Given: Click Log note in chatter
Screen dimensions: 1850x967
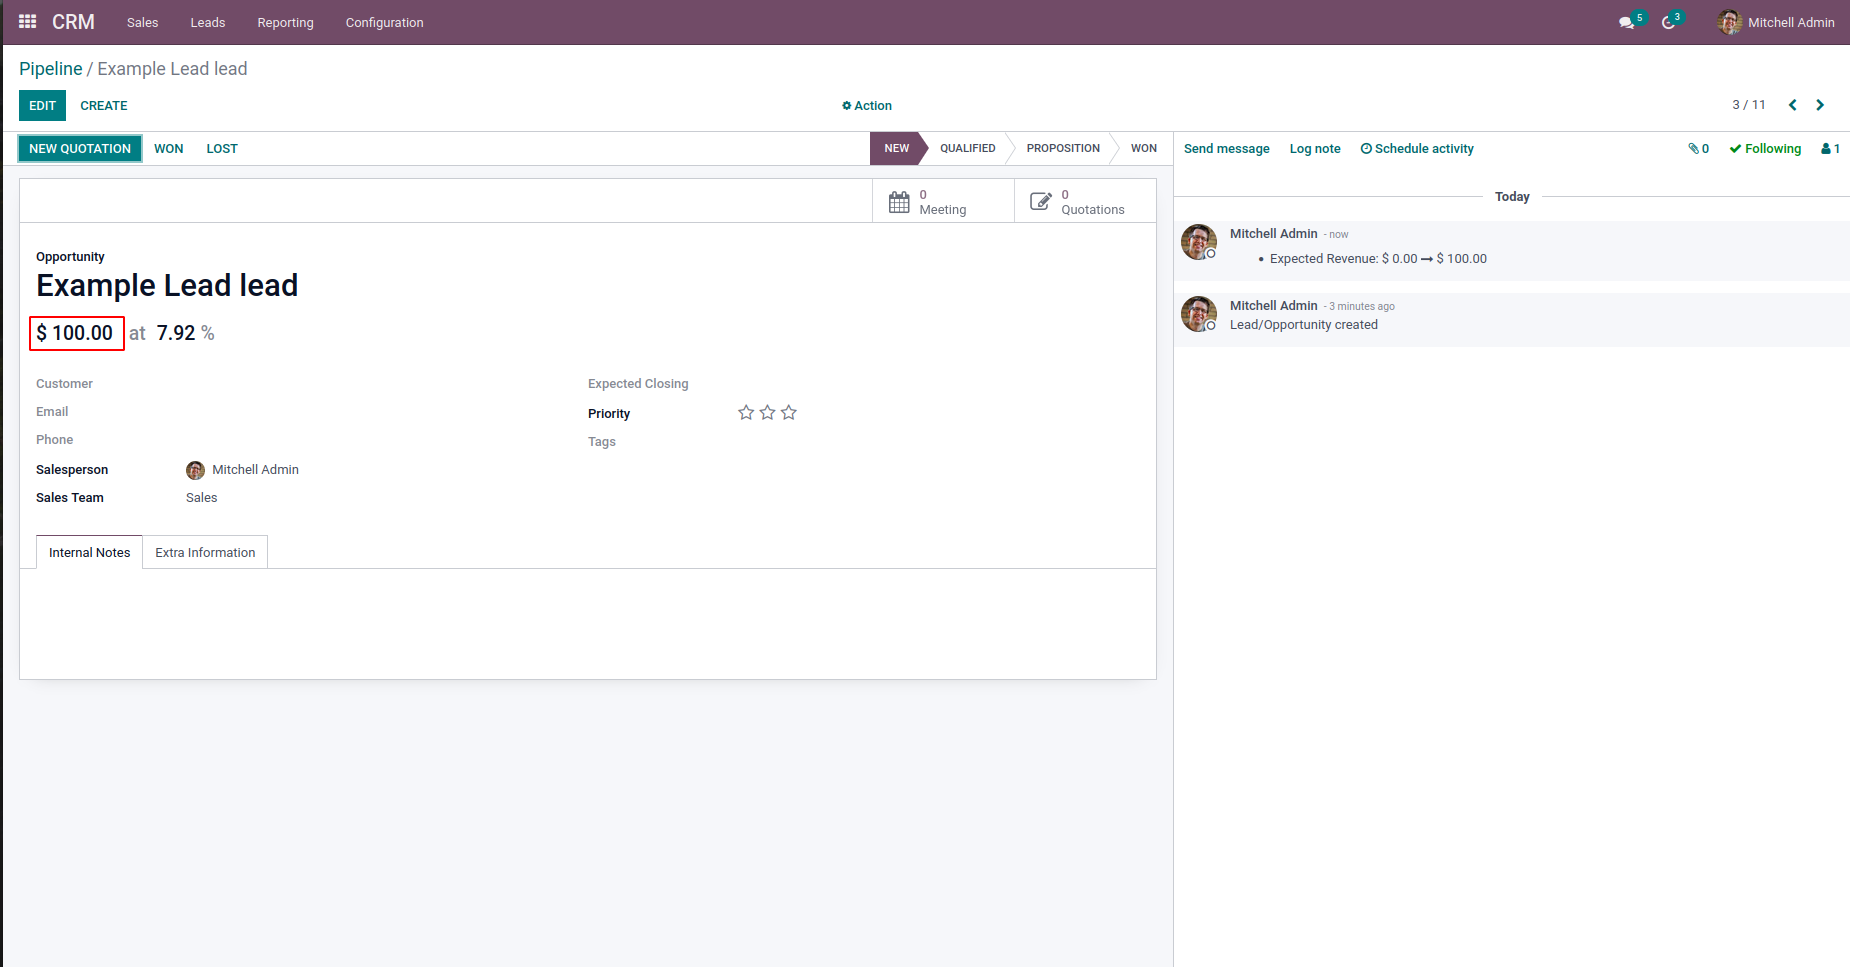Looking at the screenshot, I should click(1315, 149).
